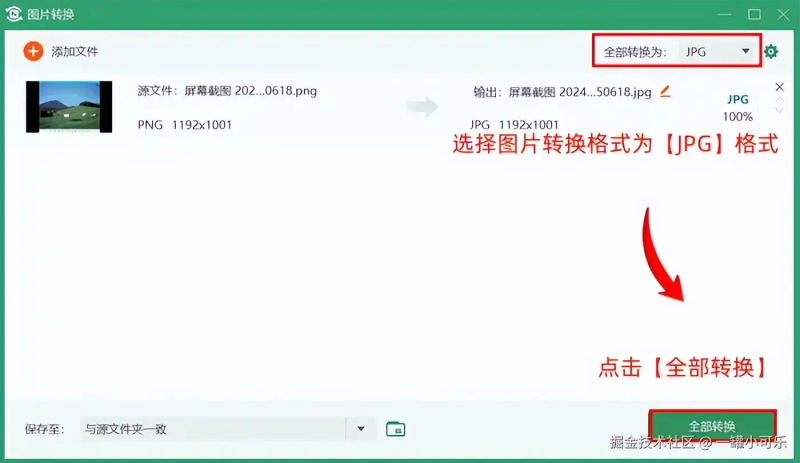
Task: Move the file up using the up arrow
Action: point(780,100)
